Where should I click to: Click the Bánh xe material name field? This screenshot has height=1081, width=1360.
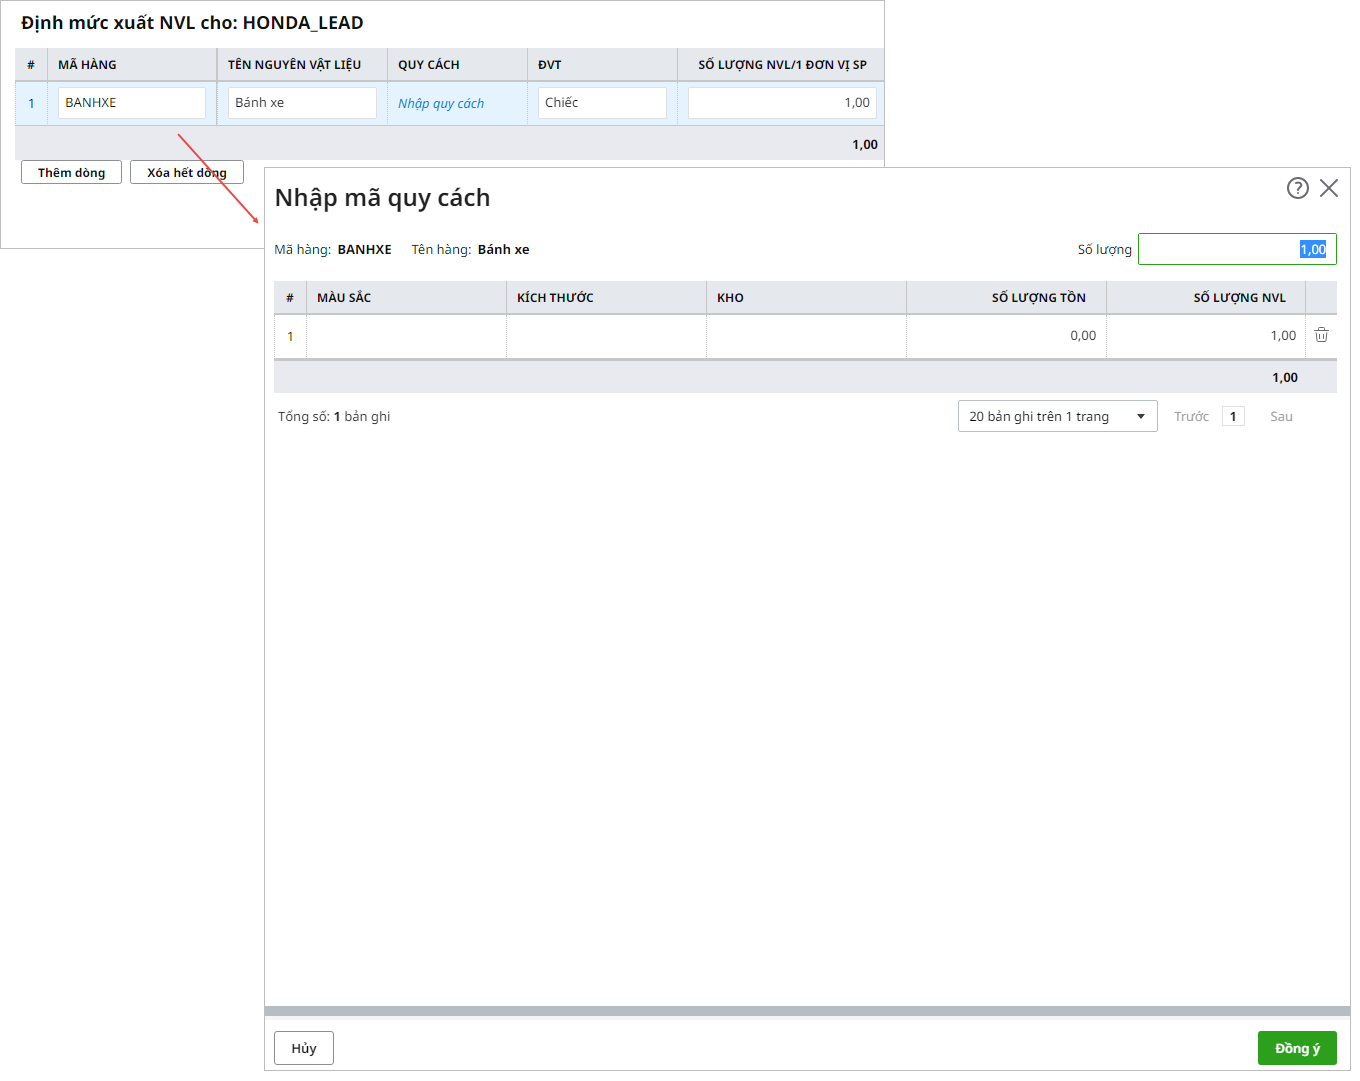pyautogui.click(x=302, y=103)
